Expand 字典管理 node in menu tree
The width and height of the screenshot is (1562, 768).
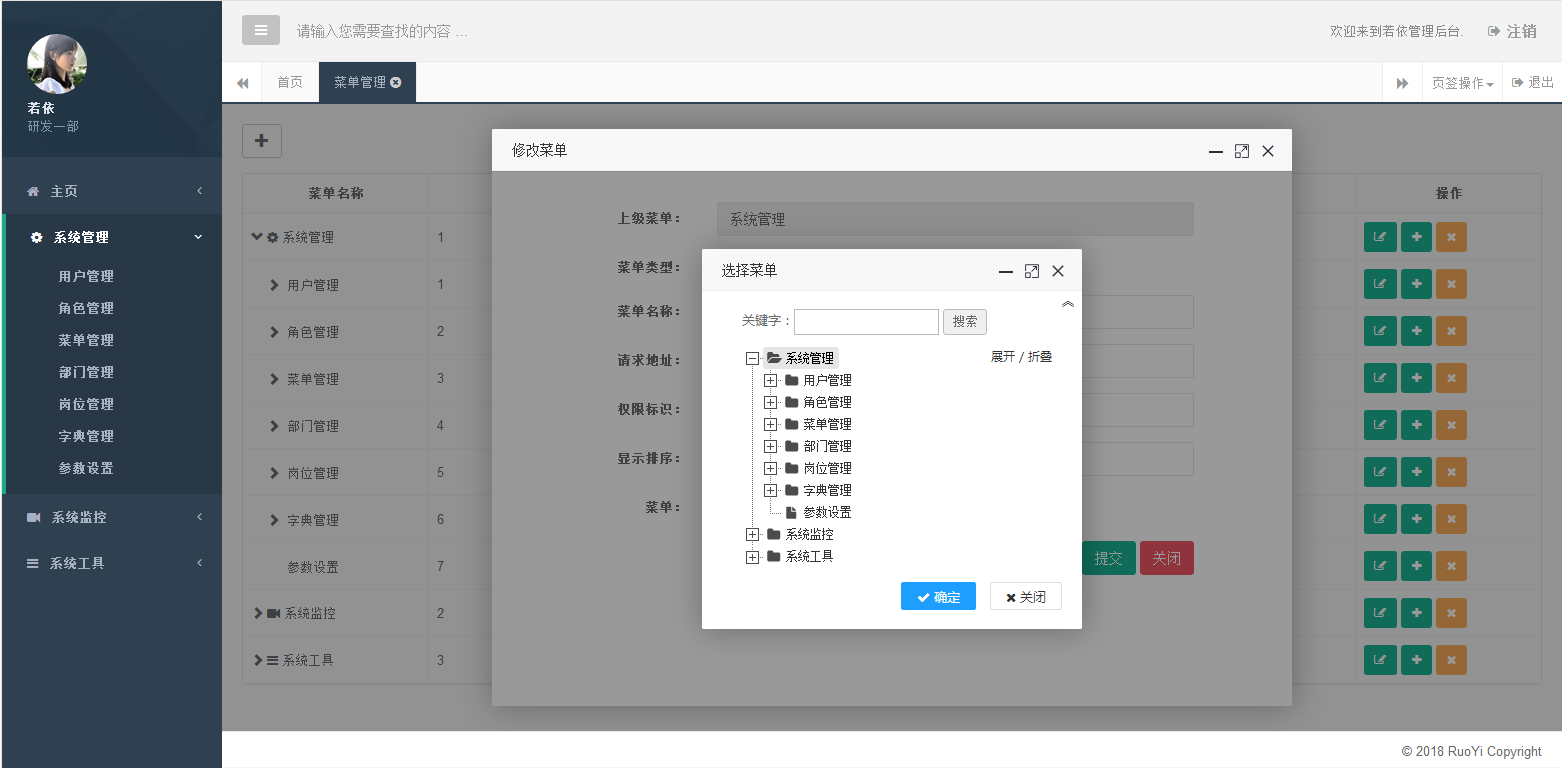click(770, 490)
